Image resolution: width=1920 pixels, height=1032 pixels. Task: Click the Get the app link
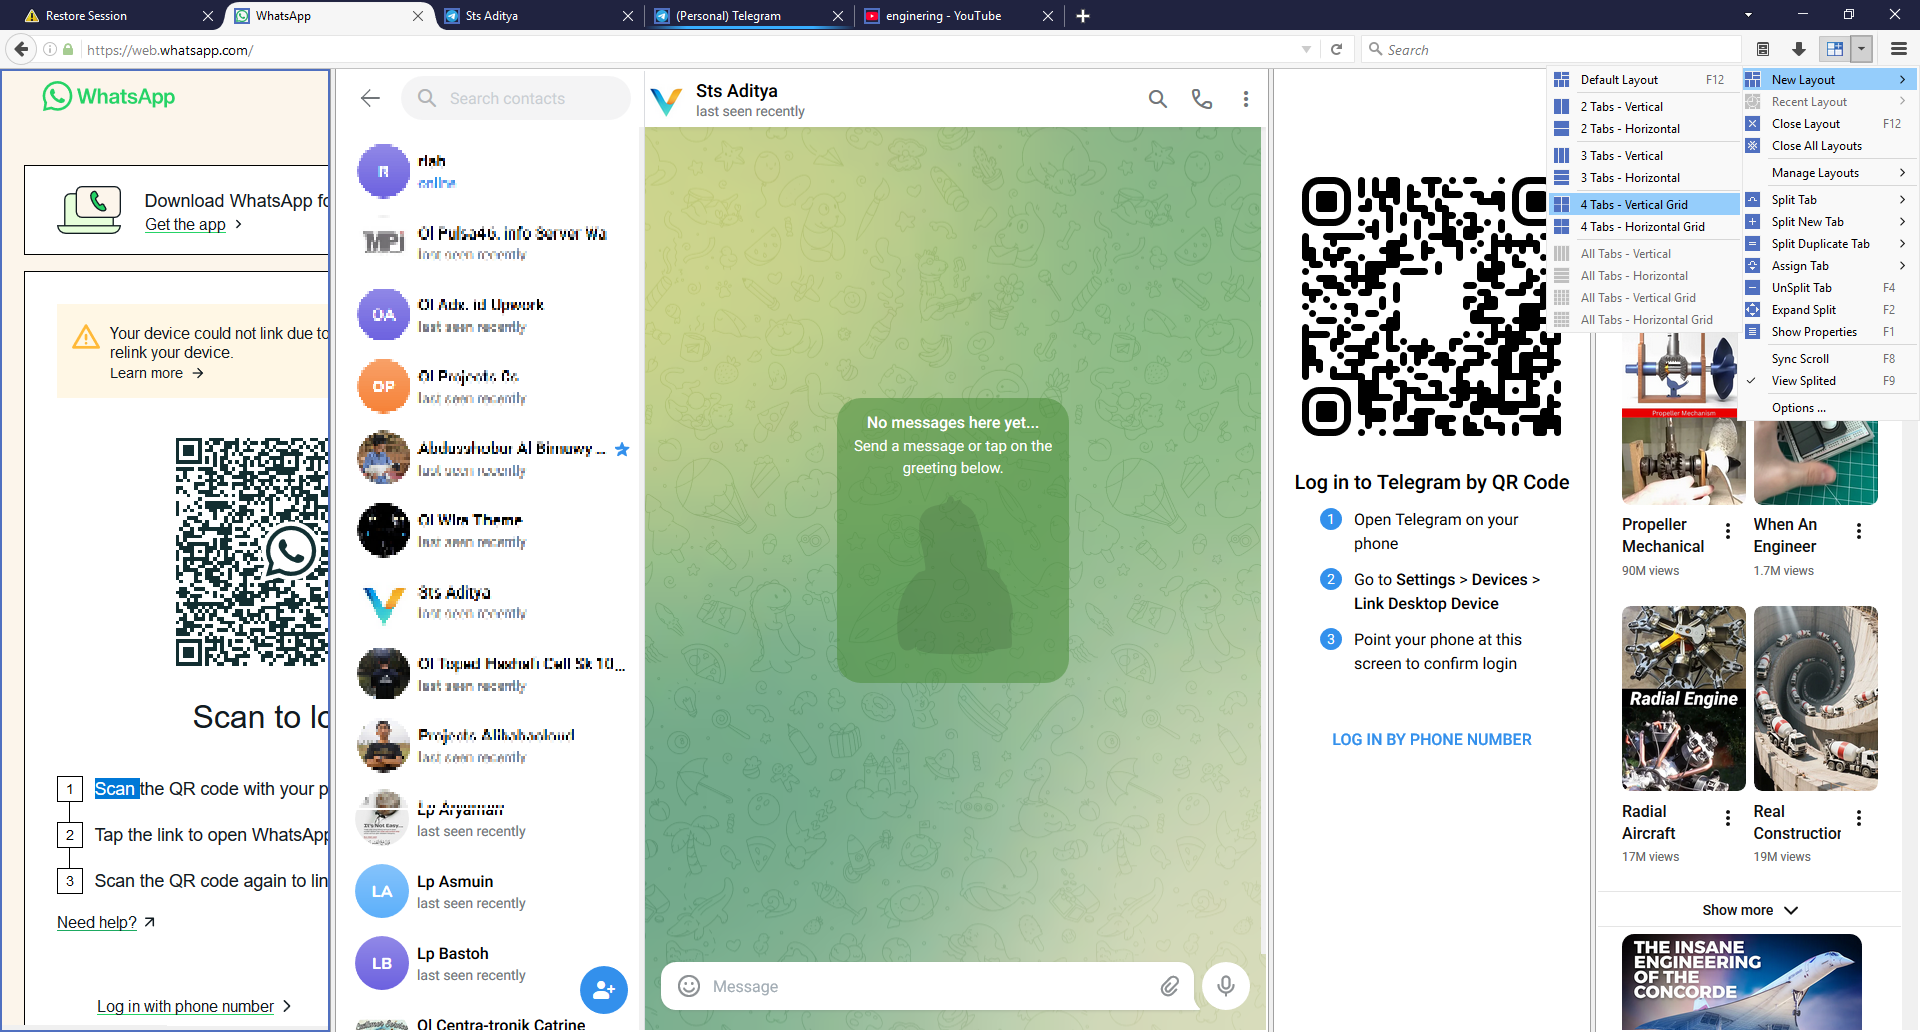185,225
